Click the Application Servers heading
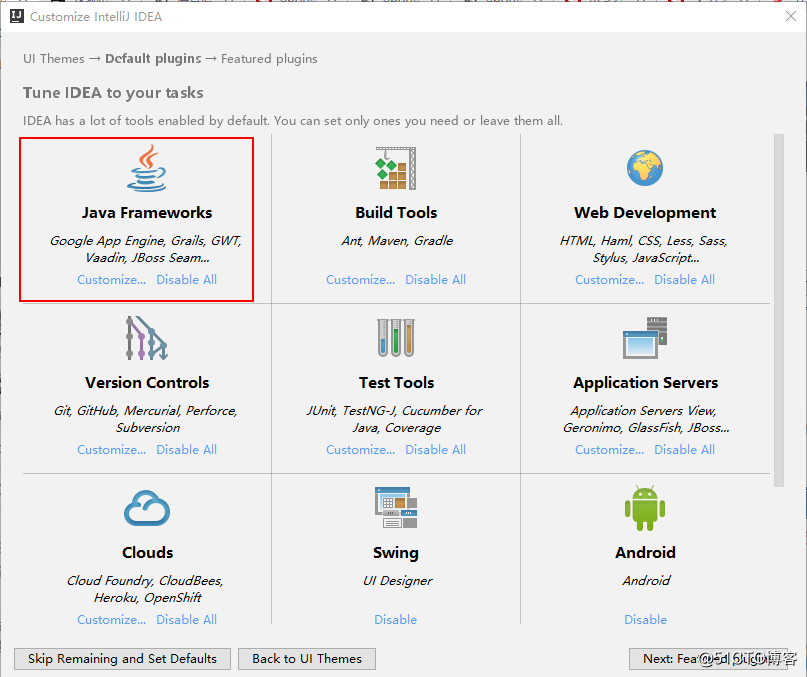The width and height of the screenshot is (807, 677). pos(645,383)
